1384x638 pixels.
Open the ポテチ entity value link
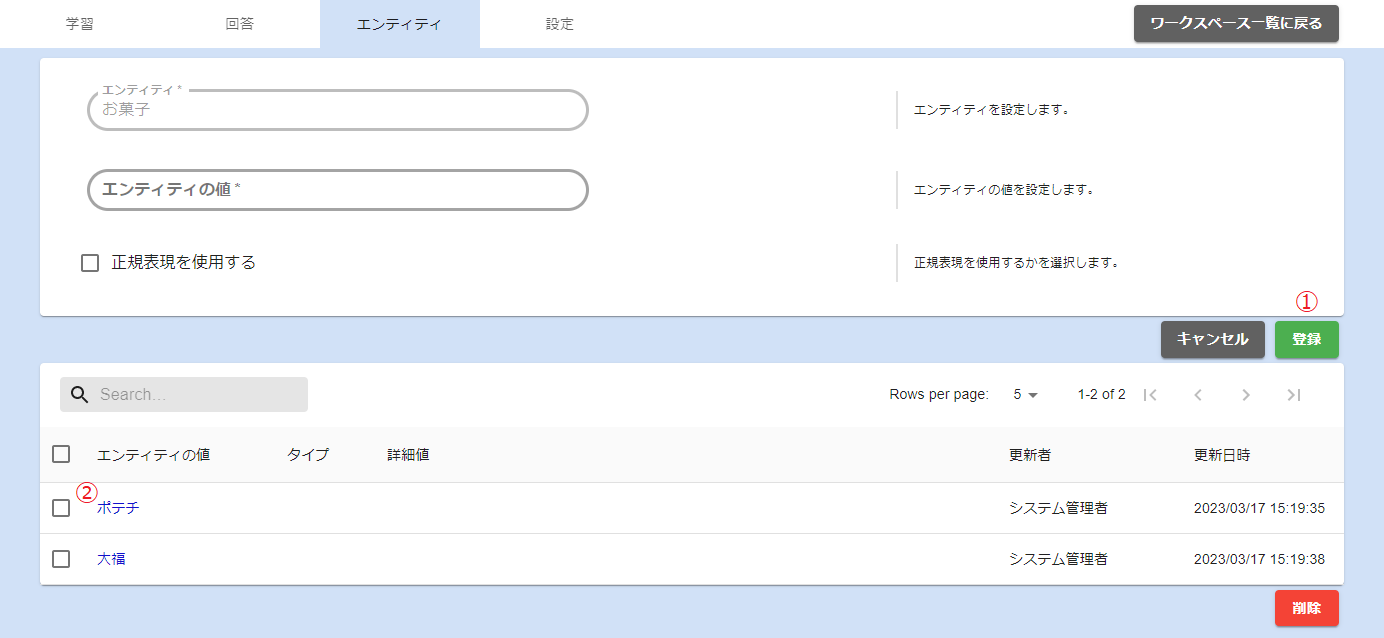(x=118, y=508)
